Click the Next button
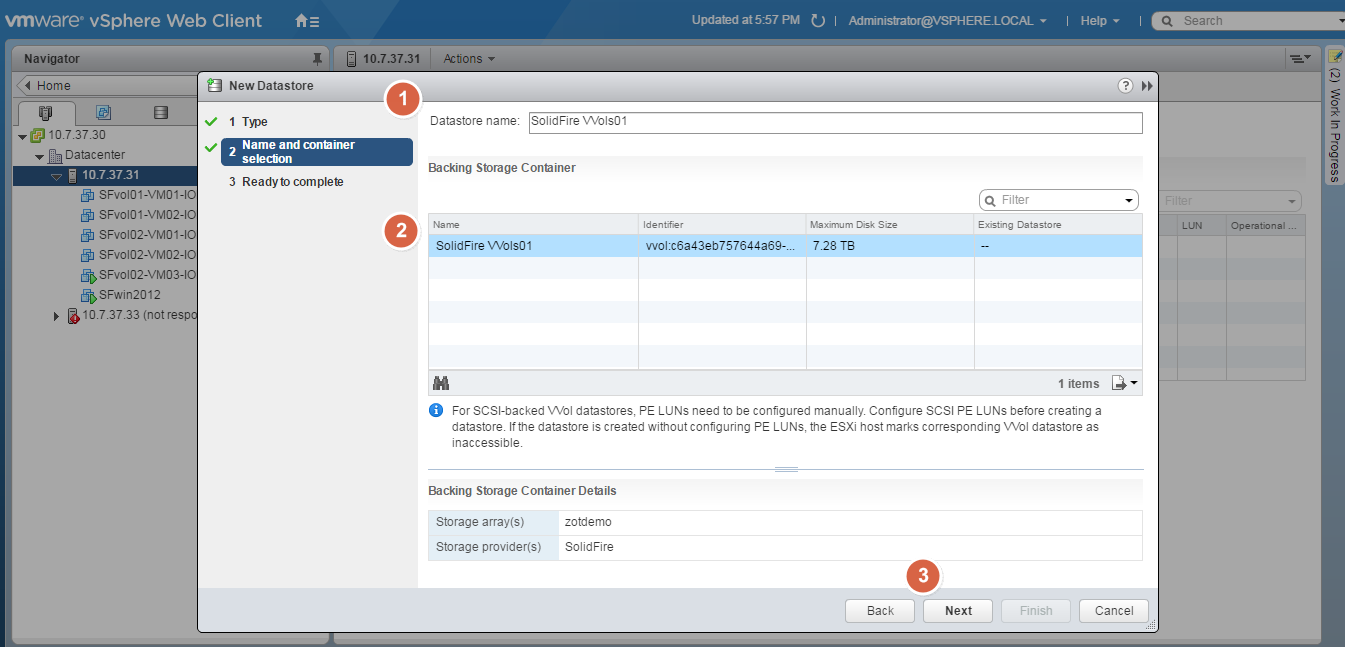Screen dimensions: 1345x647 tap(958, 611)
